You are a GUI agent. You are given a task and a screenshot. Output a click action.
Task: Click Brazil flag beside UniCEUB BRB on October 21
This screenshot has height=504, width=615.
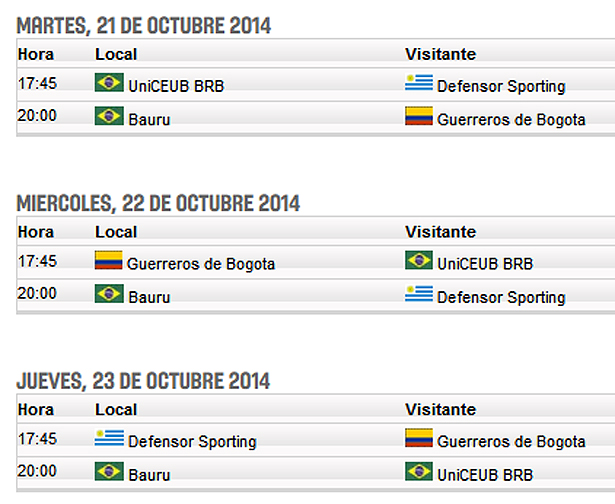(x=109, y=84)
